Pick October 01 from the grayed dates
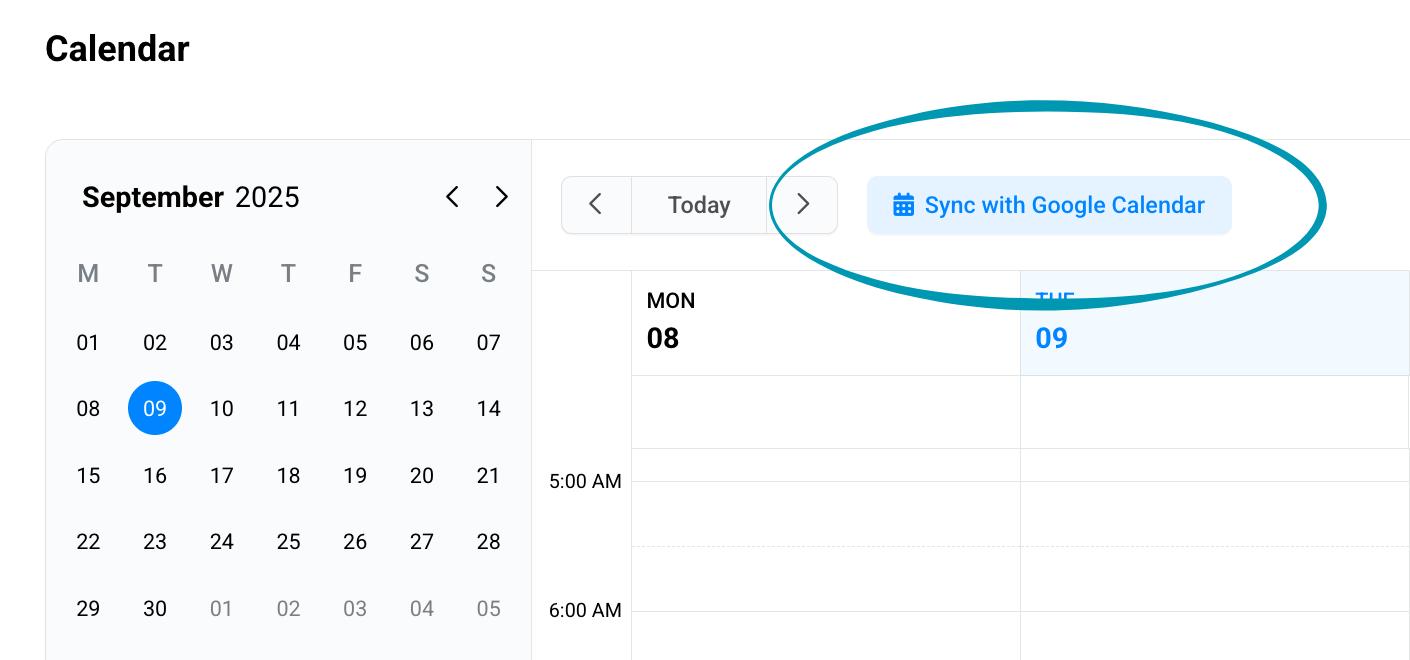Image resolution: width=1410 pixels, height=660 pixels. (x=221, y=608)
